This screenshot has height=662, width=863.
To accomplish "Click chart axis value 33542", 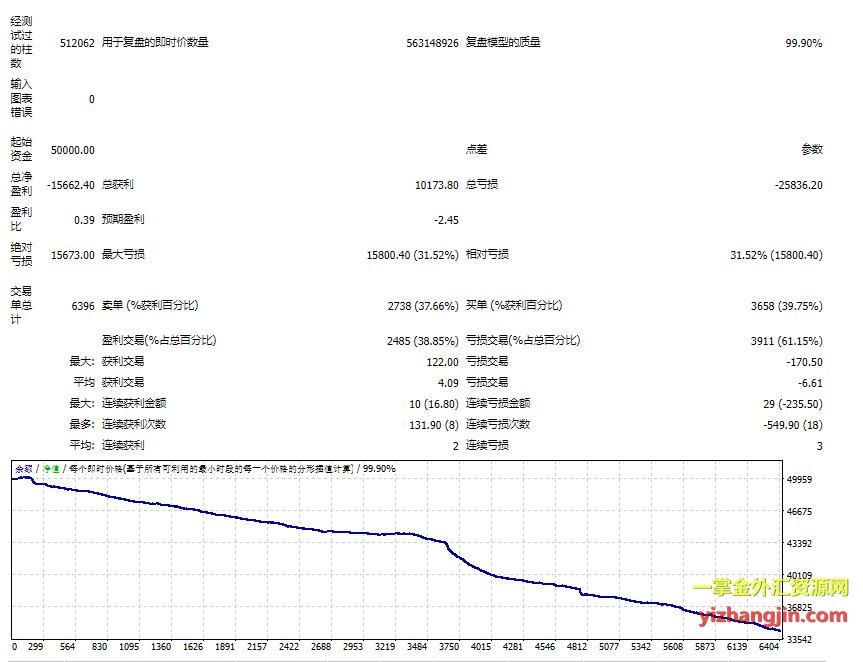I will coord(799,639).
